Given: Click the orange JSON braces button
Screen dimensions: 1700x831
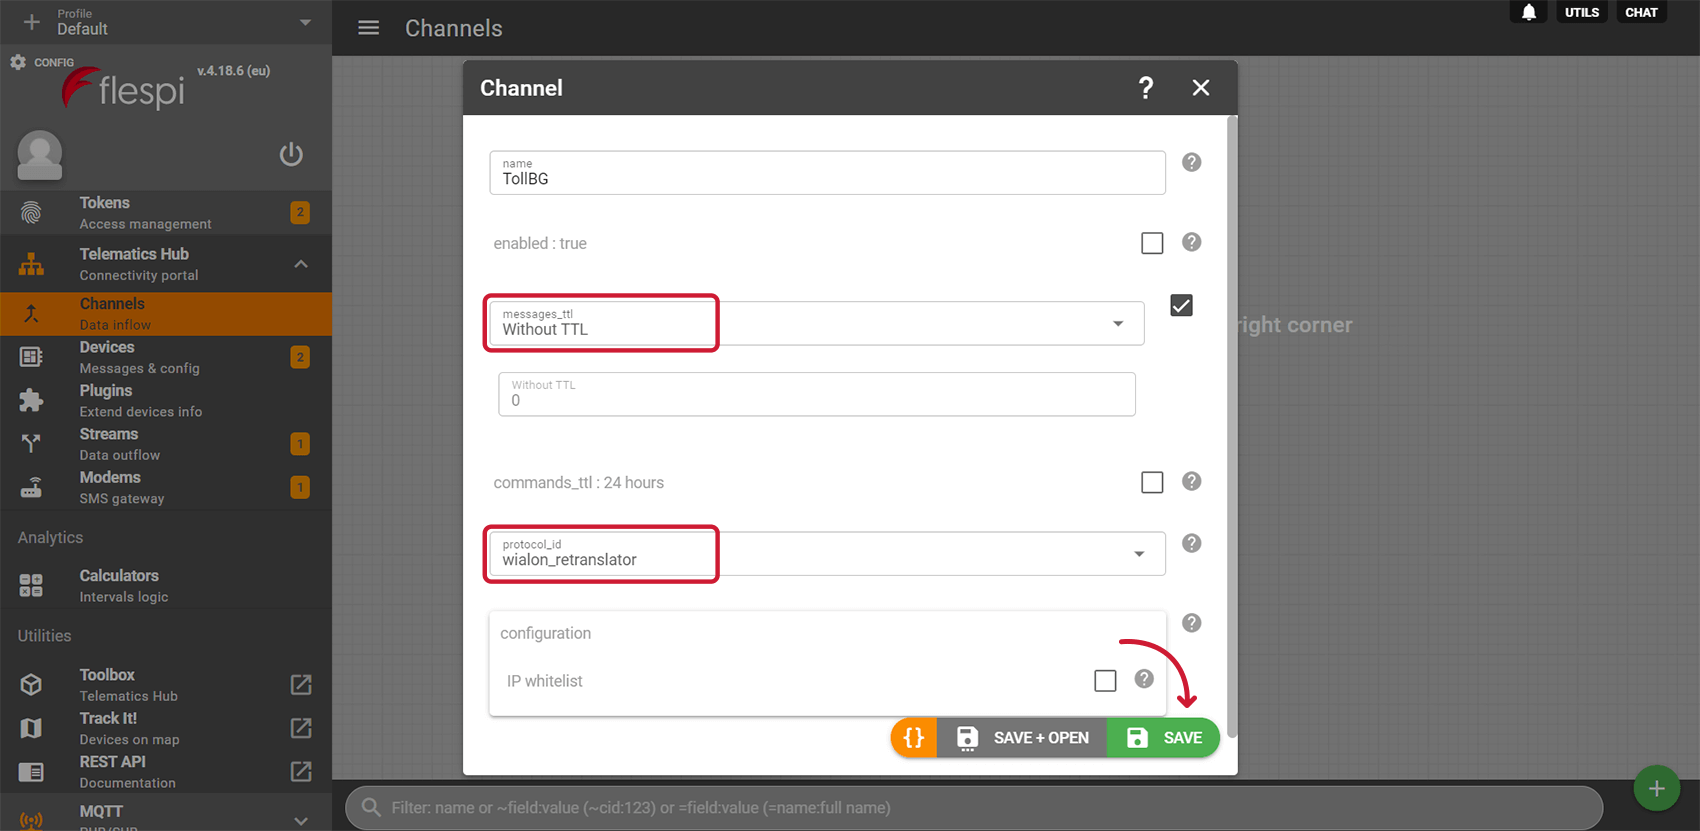Looking at the screenshot, I should [x=914, y=738].
